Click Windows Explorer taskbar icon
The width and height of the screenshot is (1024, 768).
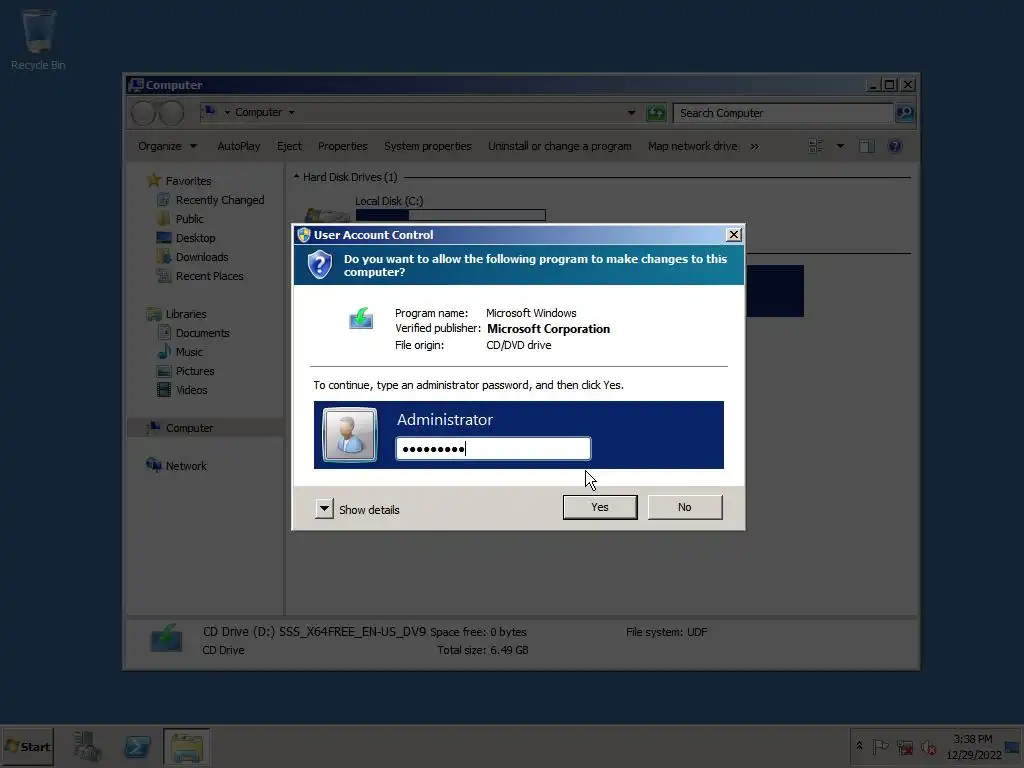(x=187, y=746)
